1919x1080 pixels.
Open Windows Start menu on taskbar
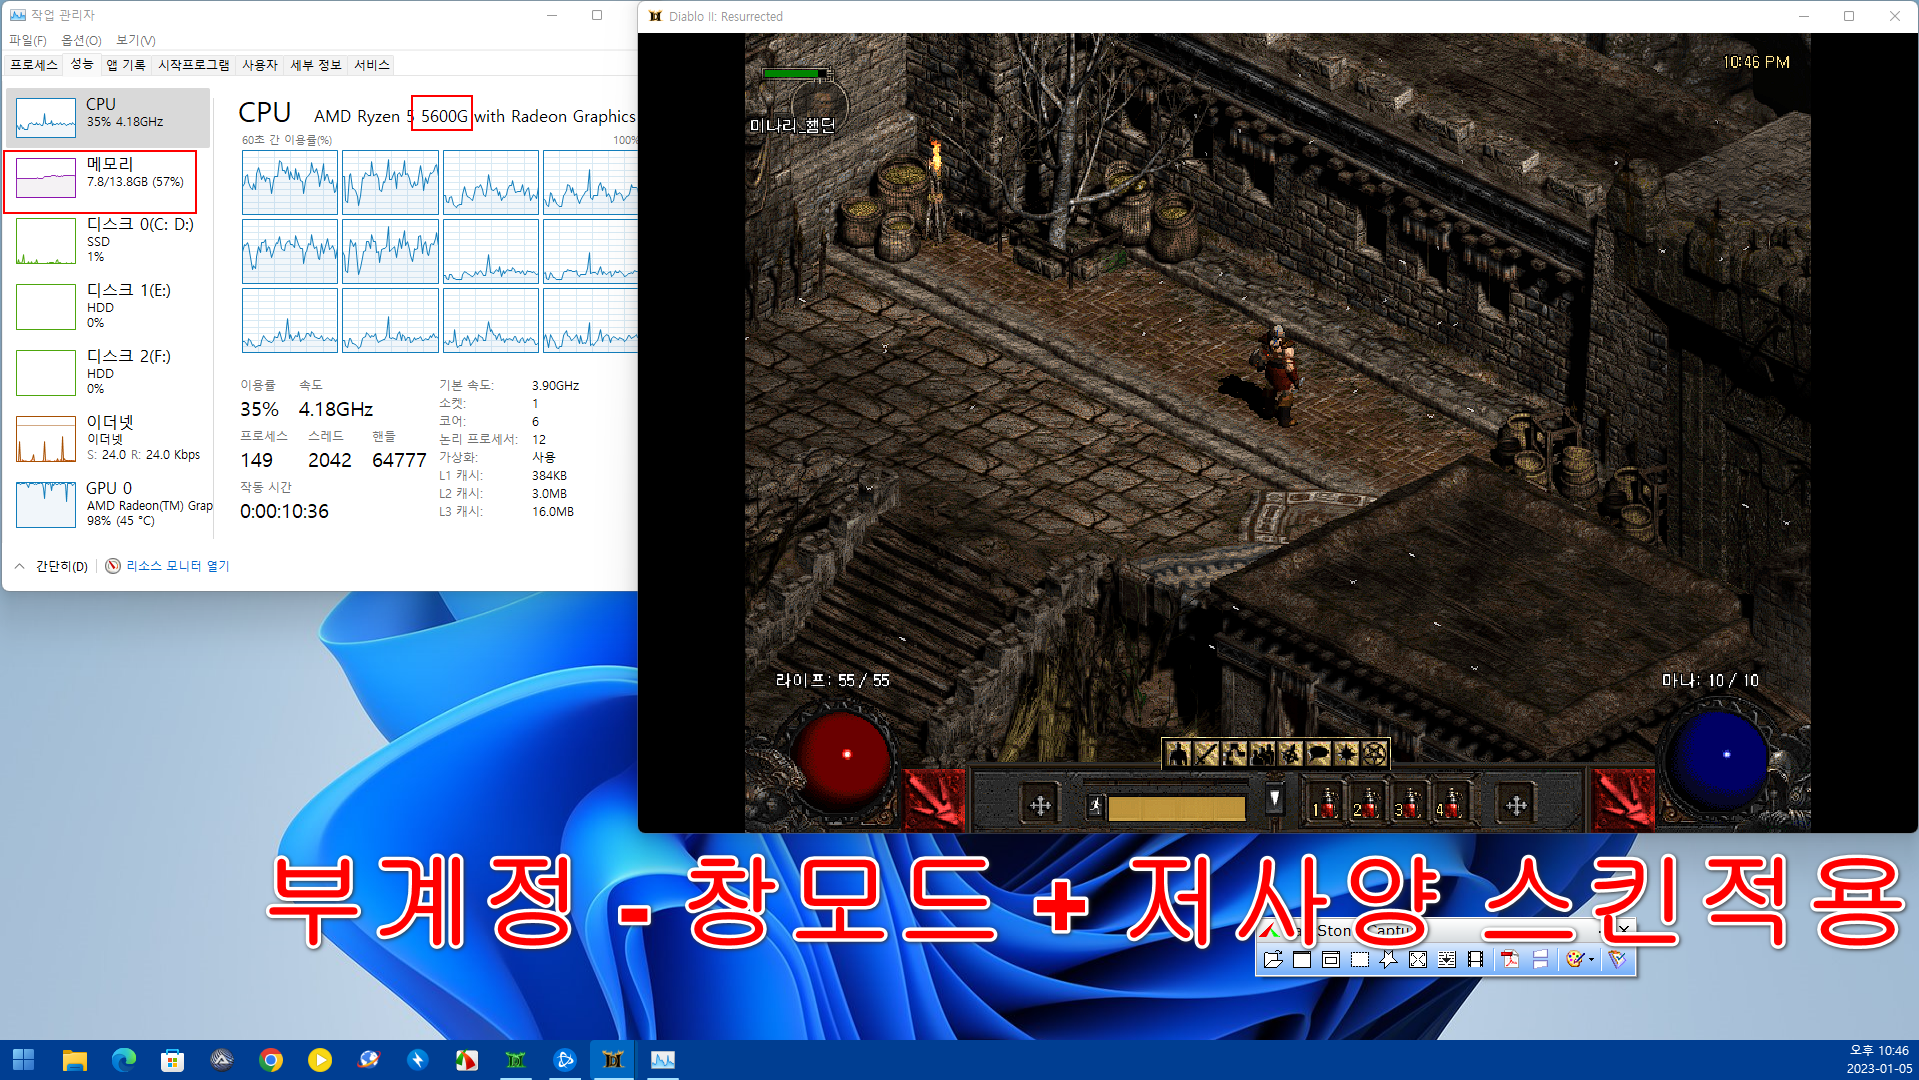coord(24,1060)
